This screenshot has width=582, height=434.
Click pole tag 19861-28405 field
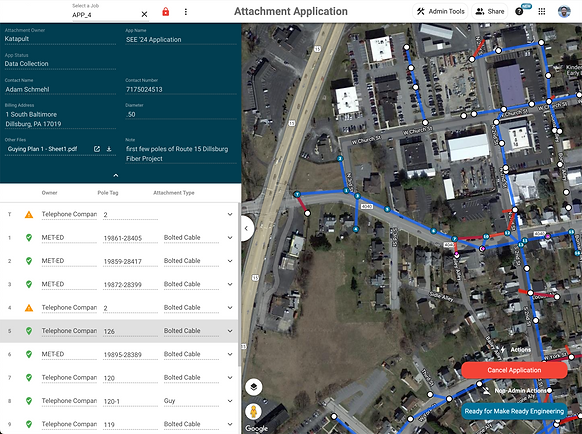point(130,238)
